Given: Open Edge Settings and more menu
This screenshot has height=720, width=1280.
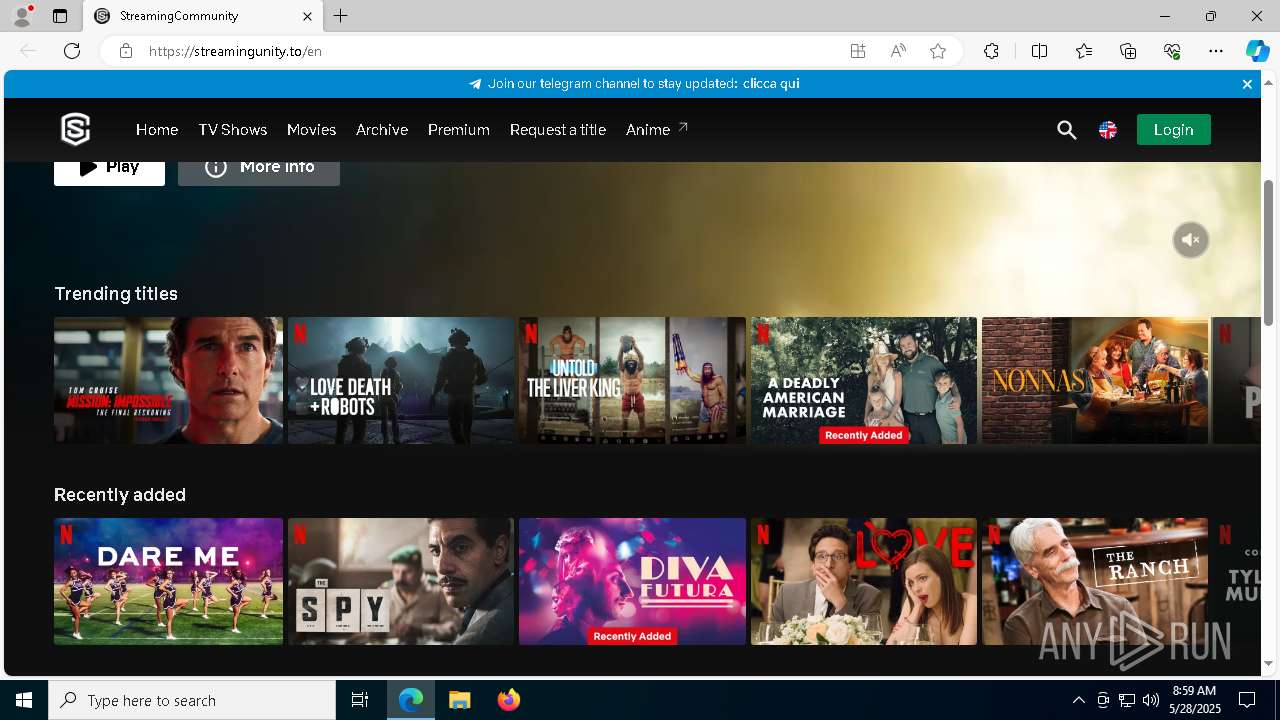Looking at the screenshot, I should coord(1216,51).
